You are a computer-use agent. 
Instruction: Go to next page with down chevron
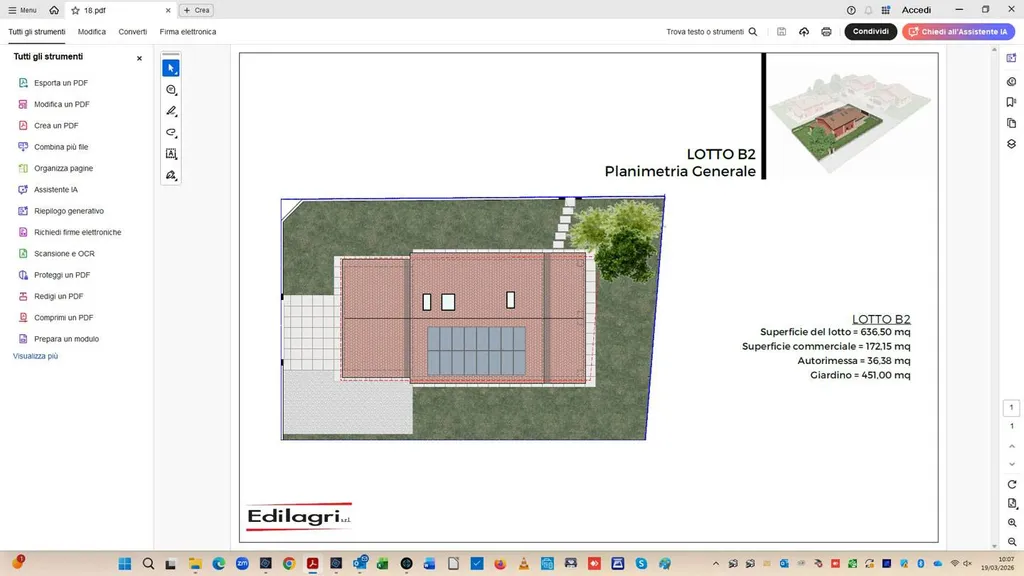[1011, 462]
